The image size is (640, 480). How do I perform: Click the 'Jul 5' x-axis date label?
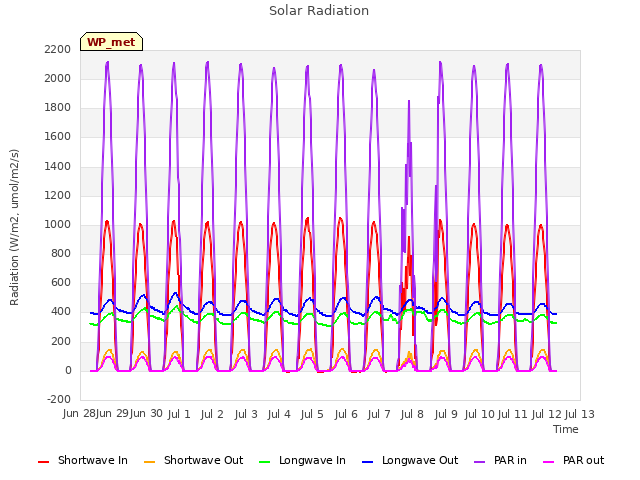point(312,414)
